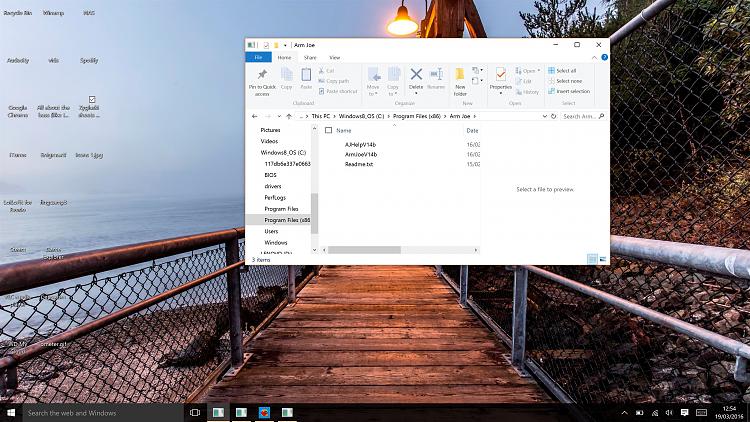The height and width of the screenshot is (422, 750).
Task: Click Select none in ribbon
Action: [x=565, y=81]
